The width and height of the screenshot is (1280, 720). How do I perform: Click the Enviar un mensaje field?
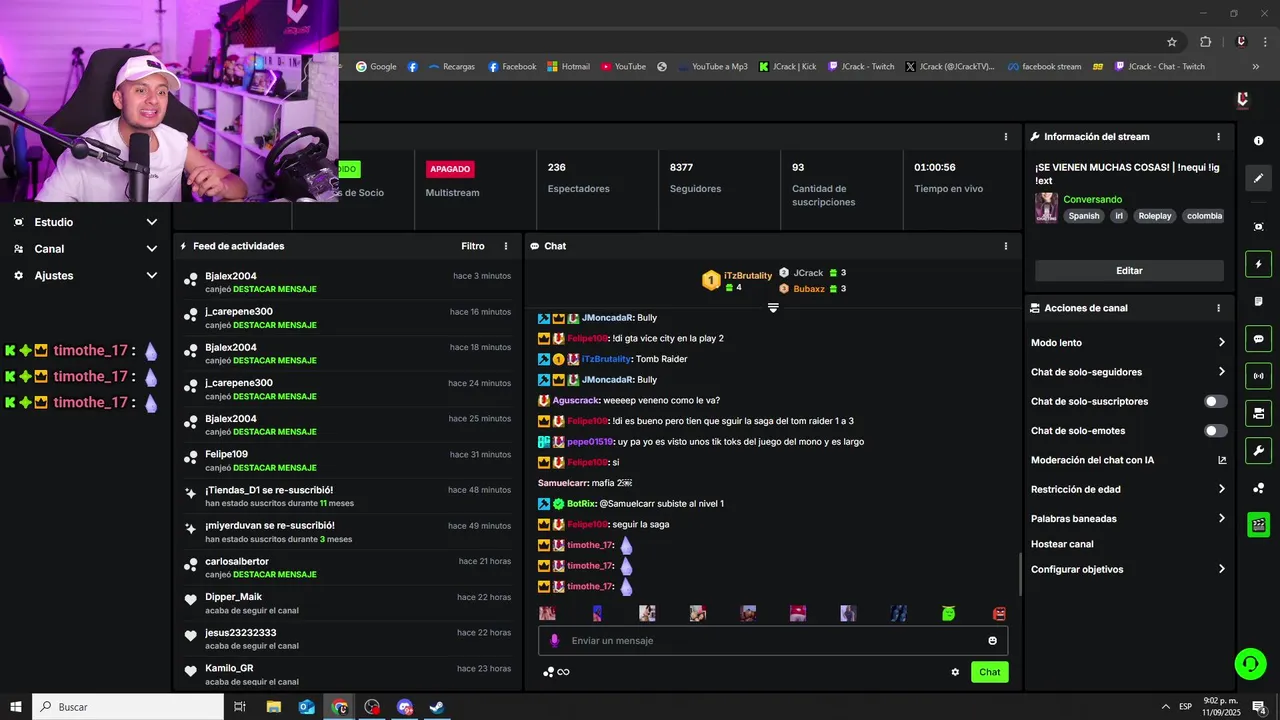tap(773, 641)
